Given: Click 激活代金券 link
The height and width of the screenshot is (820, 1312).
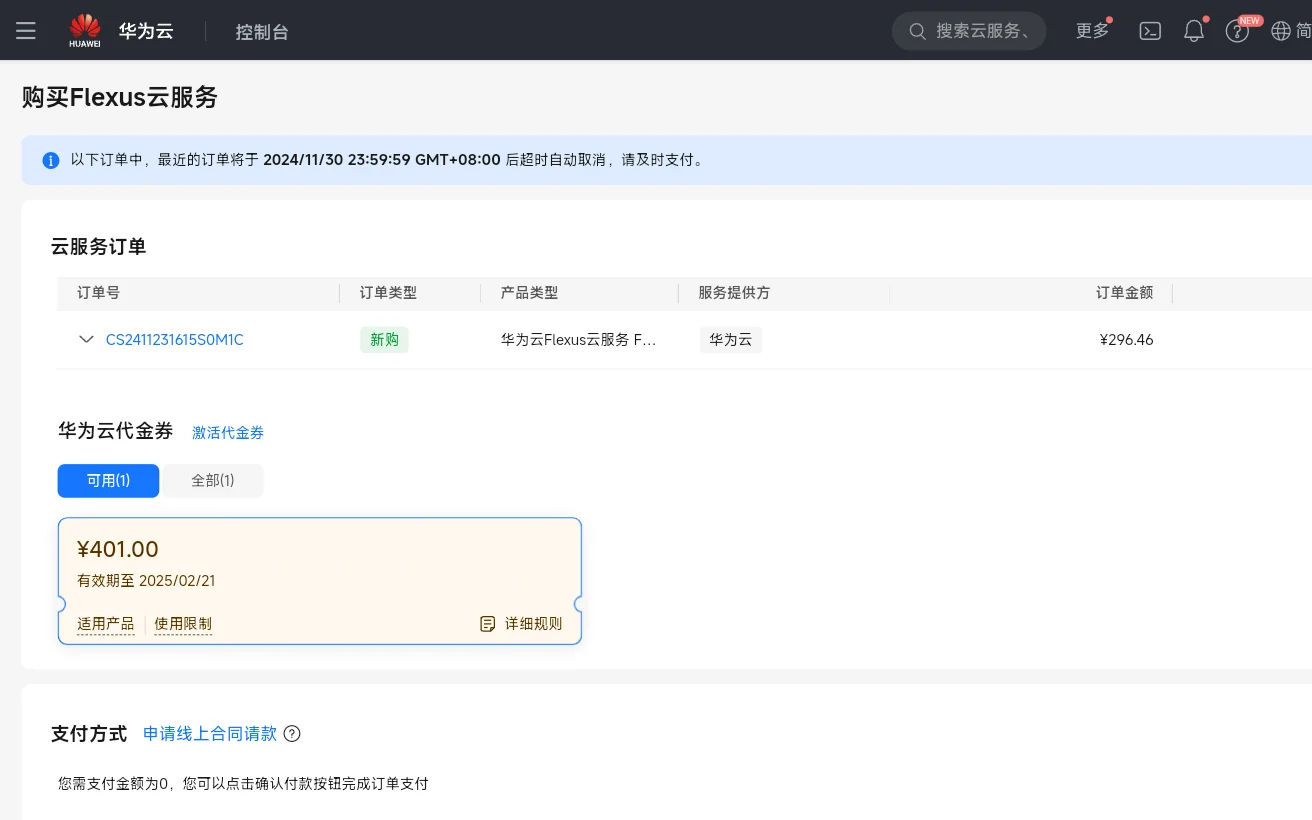Looking at the screenshot, I should click(228, 433).
